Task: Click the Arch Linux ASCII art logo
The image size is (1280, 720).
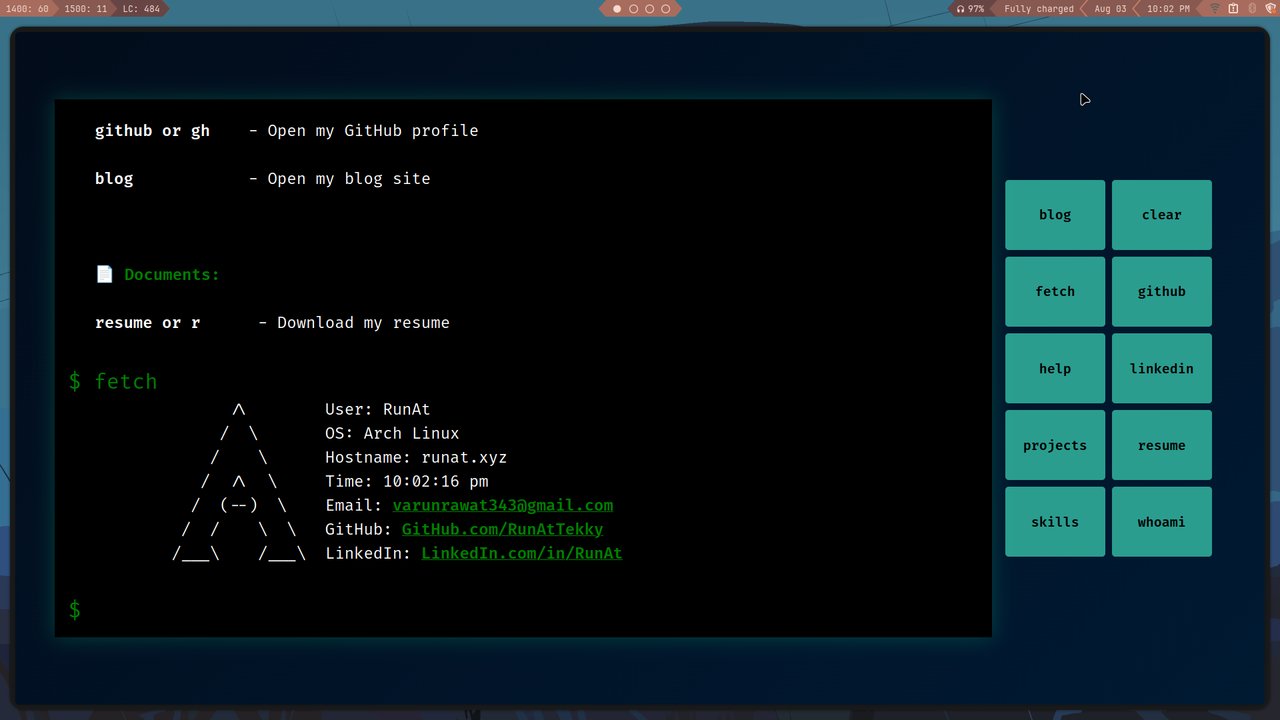Action: 239,482
